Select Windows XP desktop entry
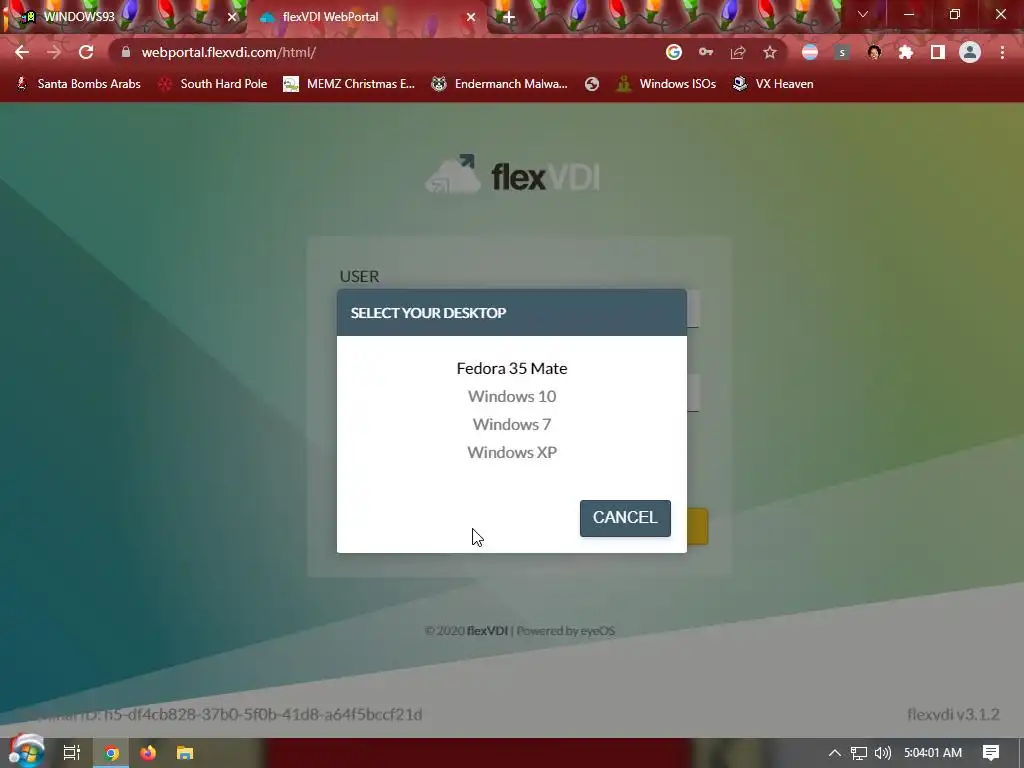The image size is (1024, 768). click(511, 453)
